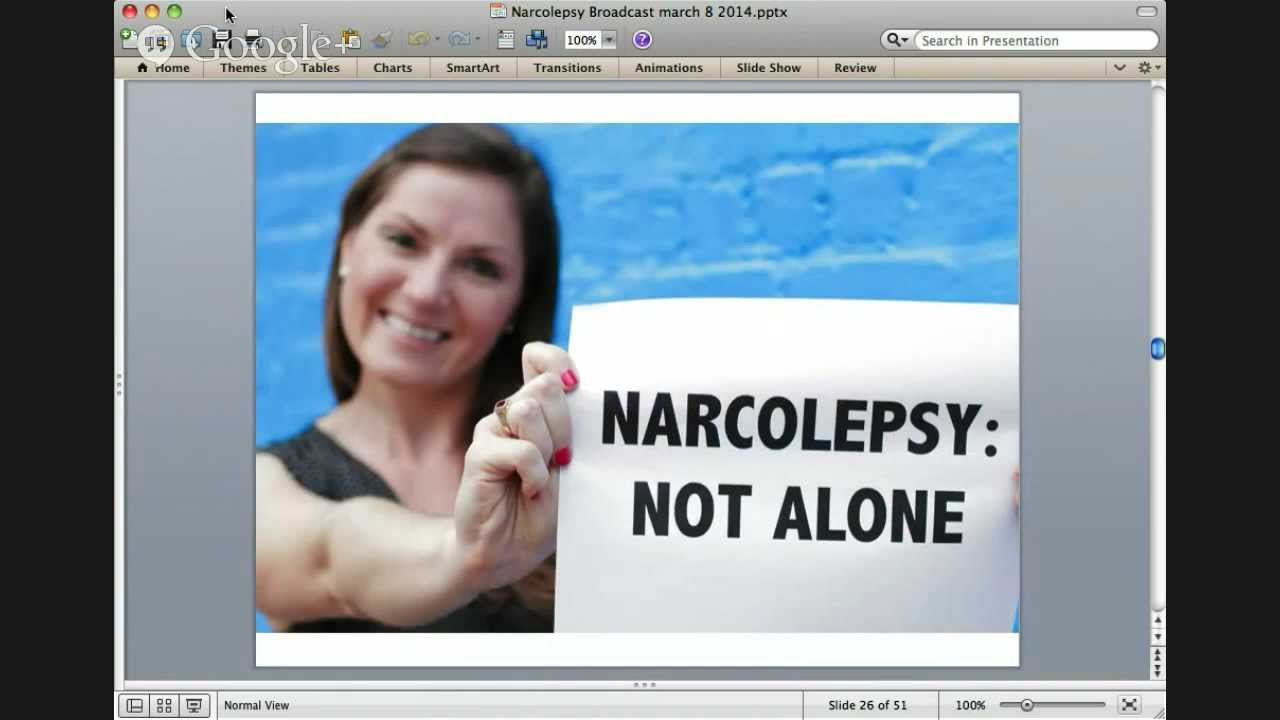This screenshot has width=1280, height=720.
Task: Save the presentation with the floppy icon
Action: 222,40
